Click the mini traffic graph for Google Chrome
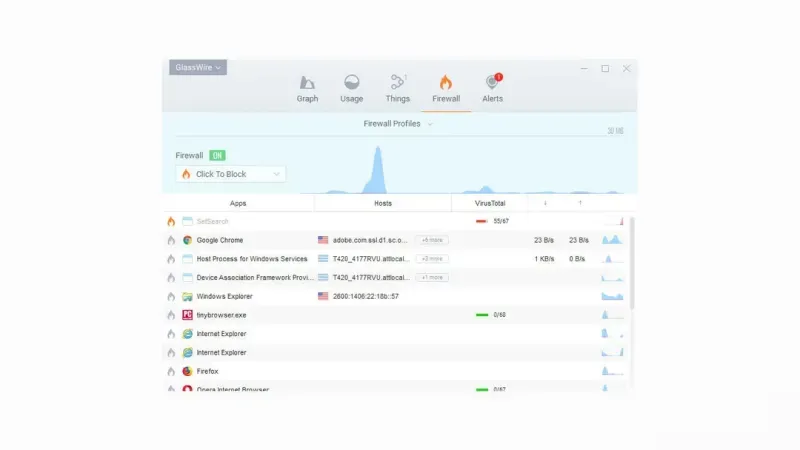Image resolution: width=800 pixels, height=450 pixels. point(612,239)
